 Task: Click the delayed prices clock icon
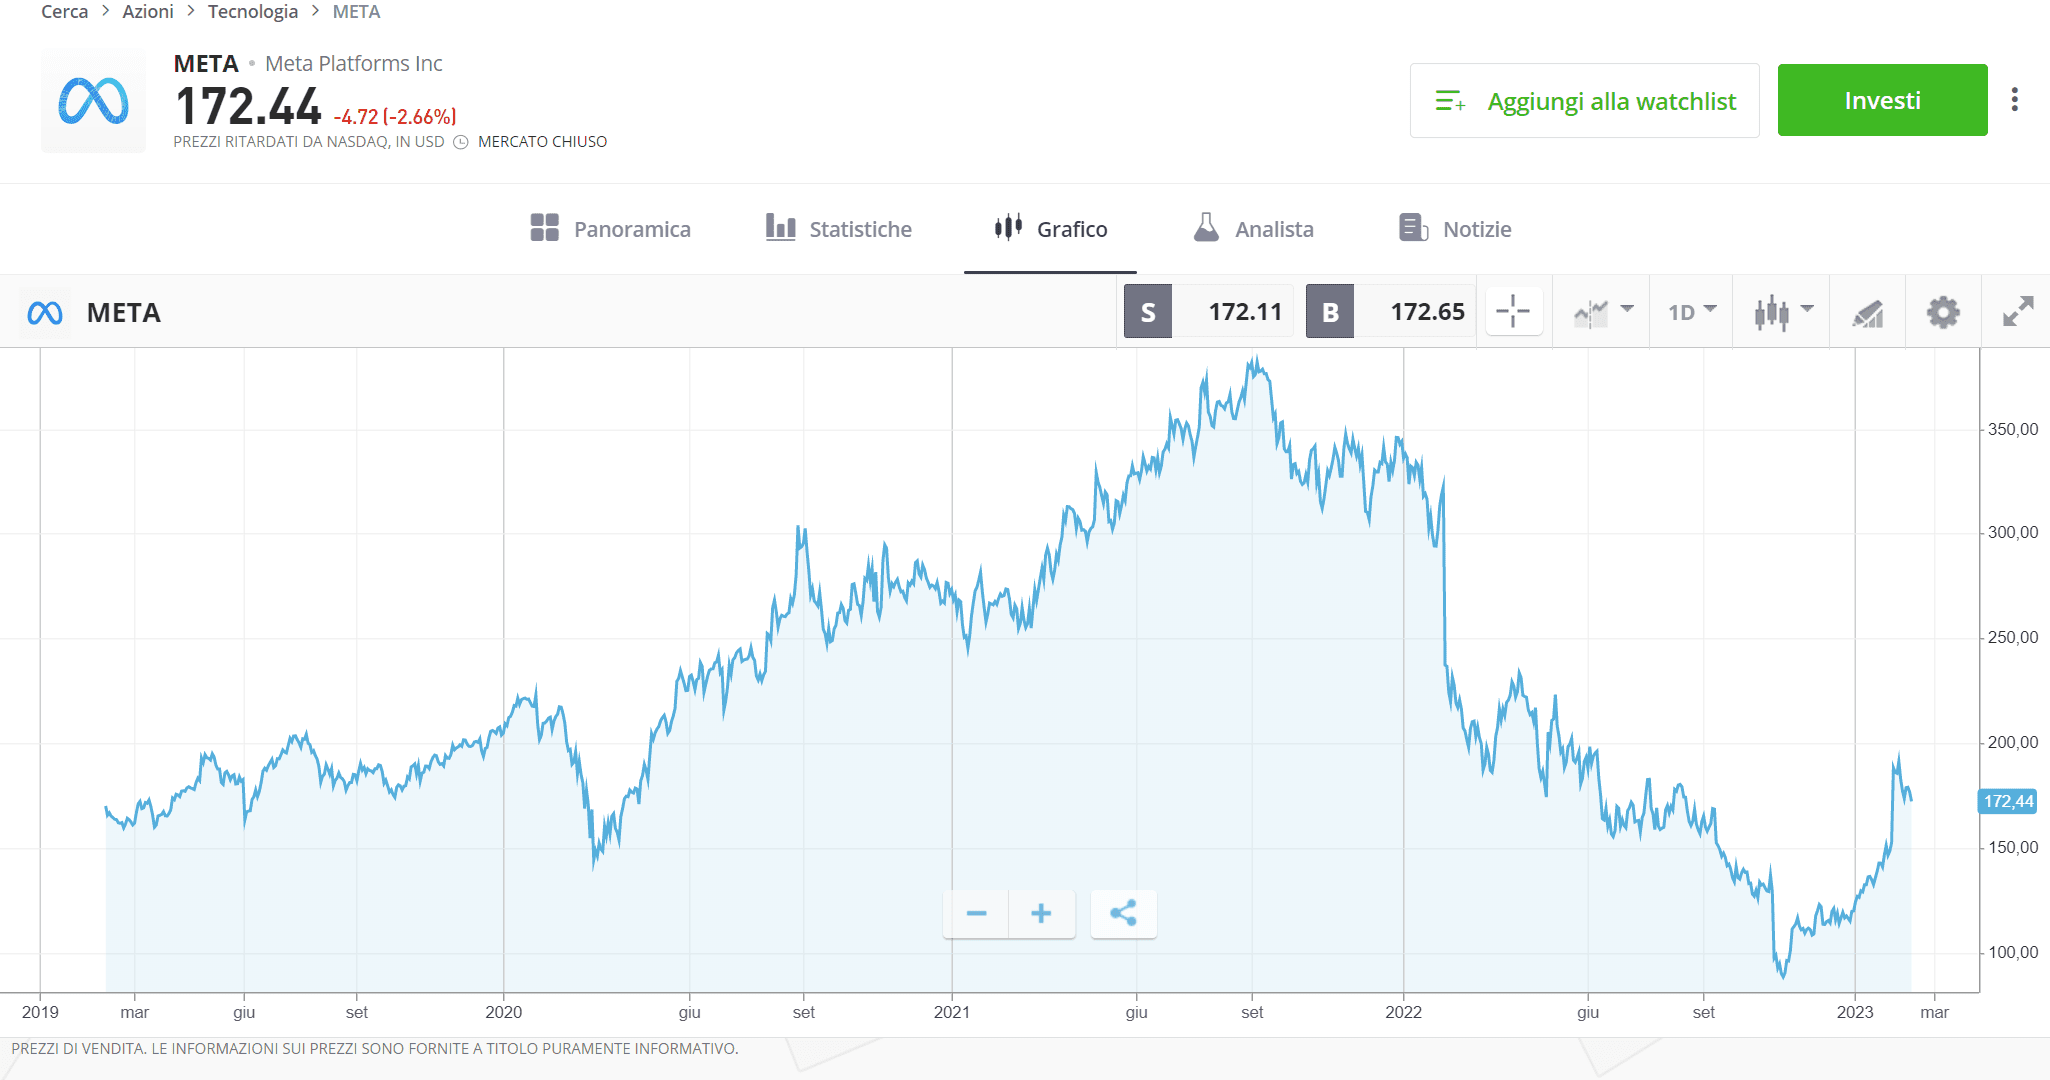click(461, 142)
